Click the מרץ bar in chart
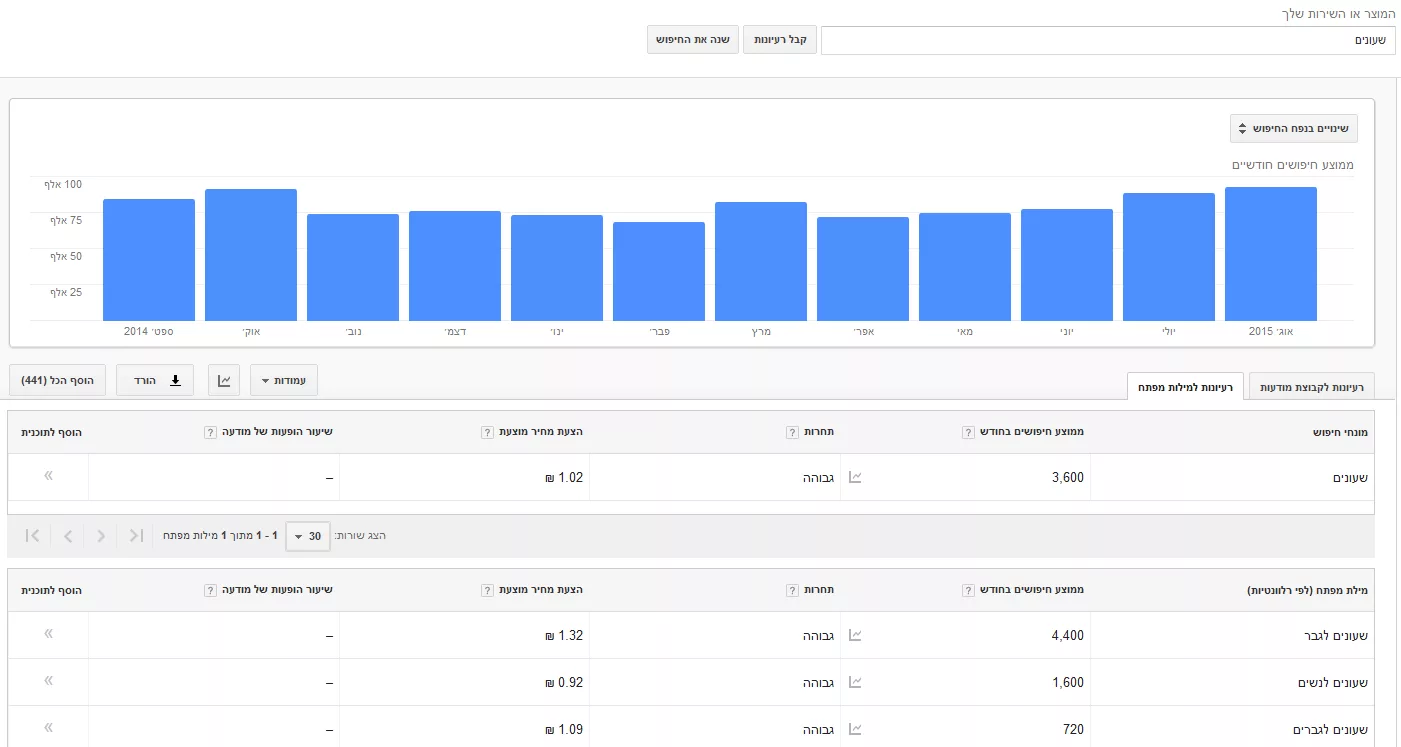 coord(761,261)
